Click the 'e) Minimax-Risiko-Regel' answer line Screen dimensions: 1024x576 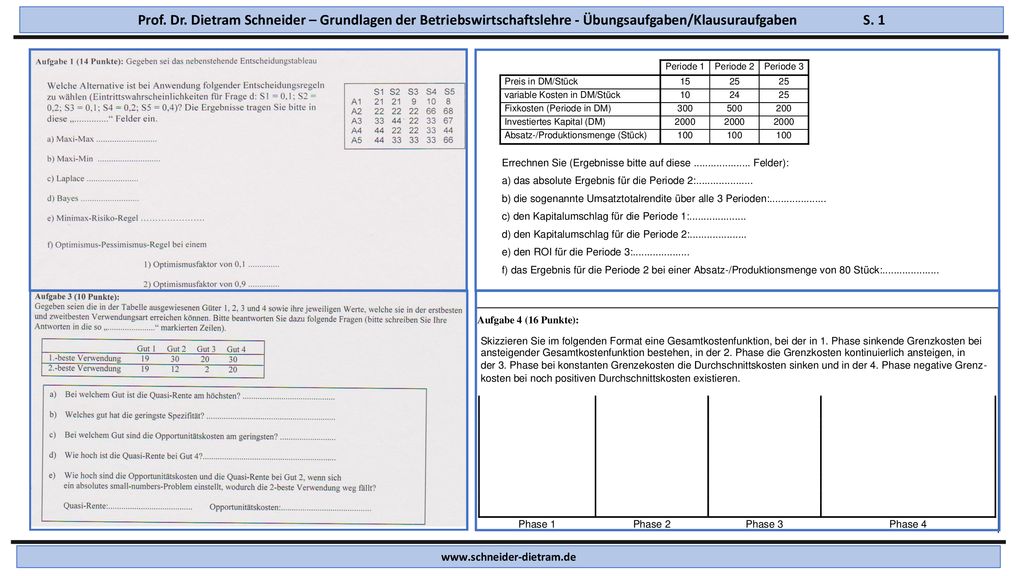point(125,218)
